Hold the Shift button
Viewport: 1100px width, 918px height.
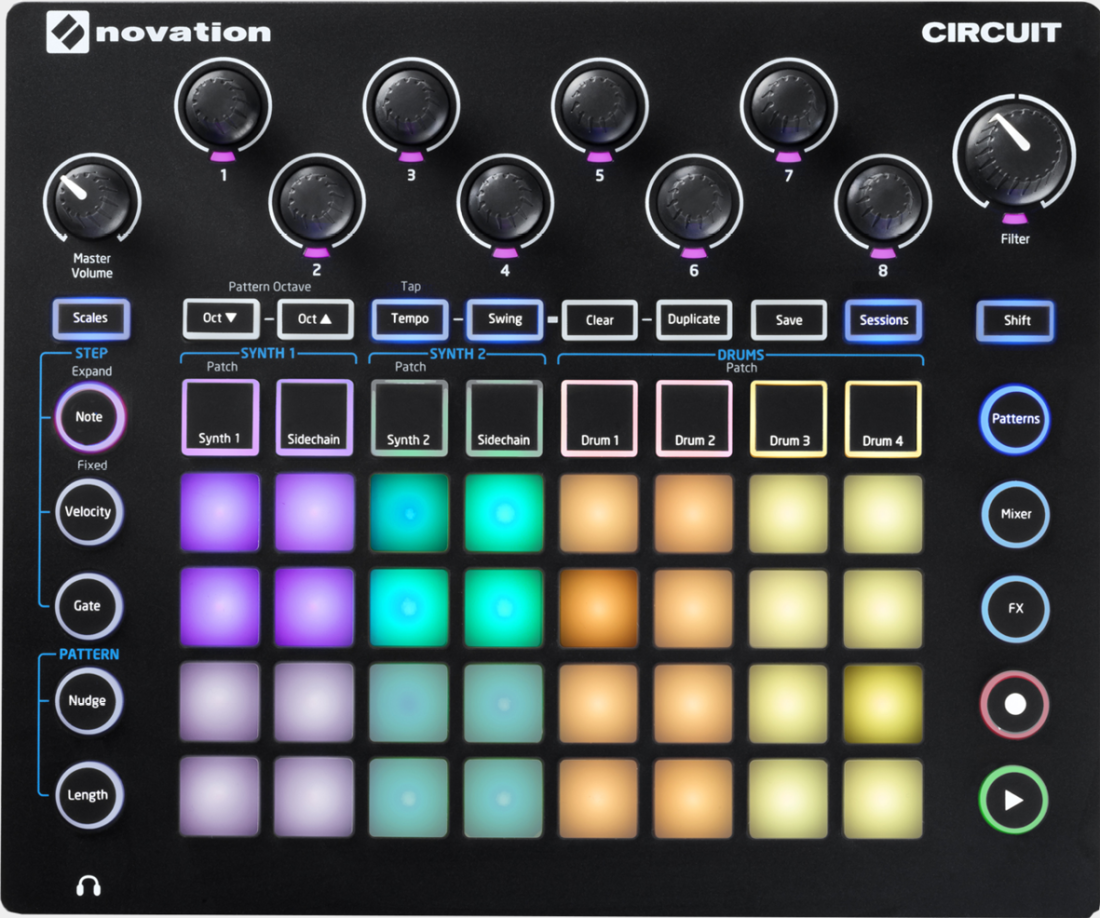point(1014,321)
